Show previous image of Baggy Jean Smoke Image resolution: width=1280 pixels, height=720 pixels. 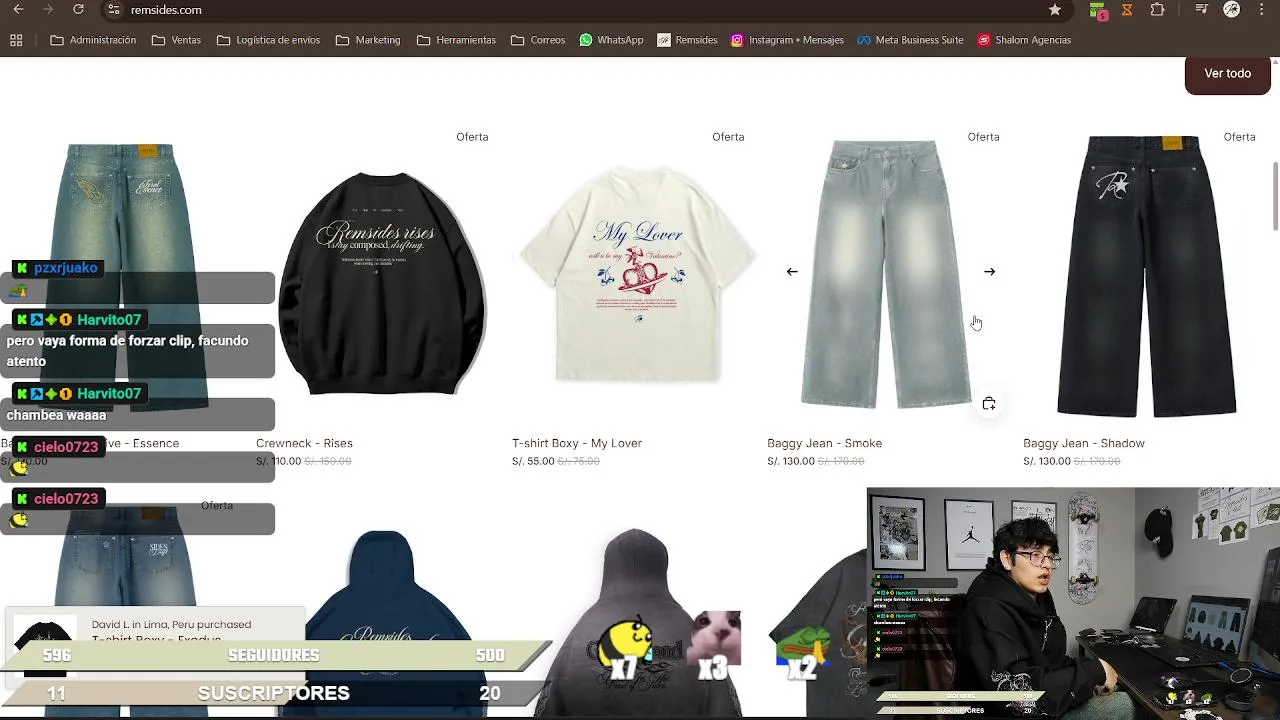pyautogui.click(x=792, y=272)
